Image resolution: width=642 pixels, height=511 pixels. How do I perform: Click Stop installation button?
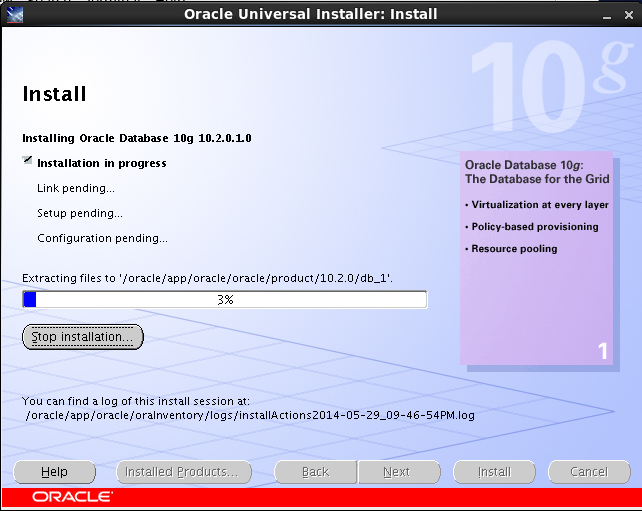[83, 337]
